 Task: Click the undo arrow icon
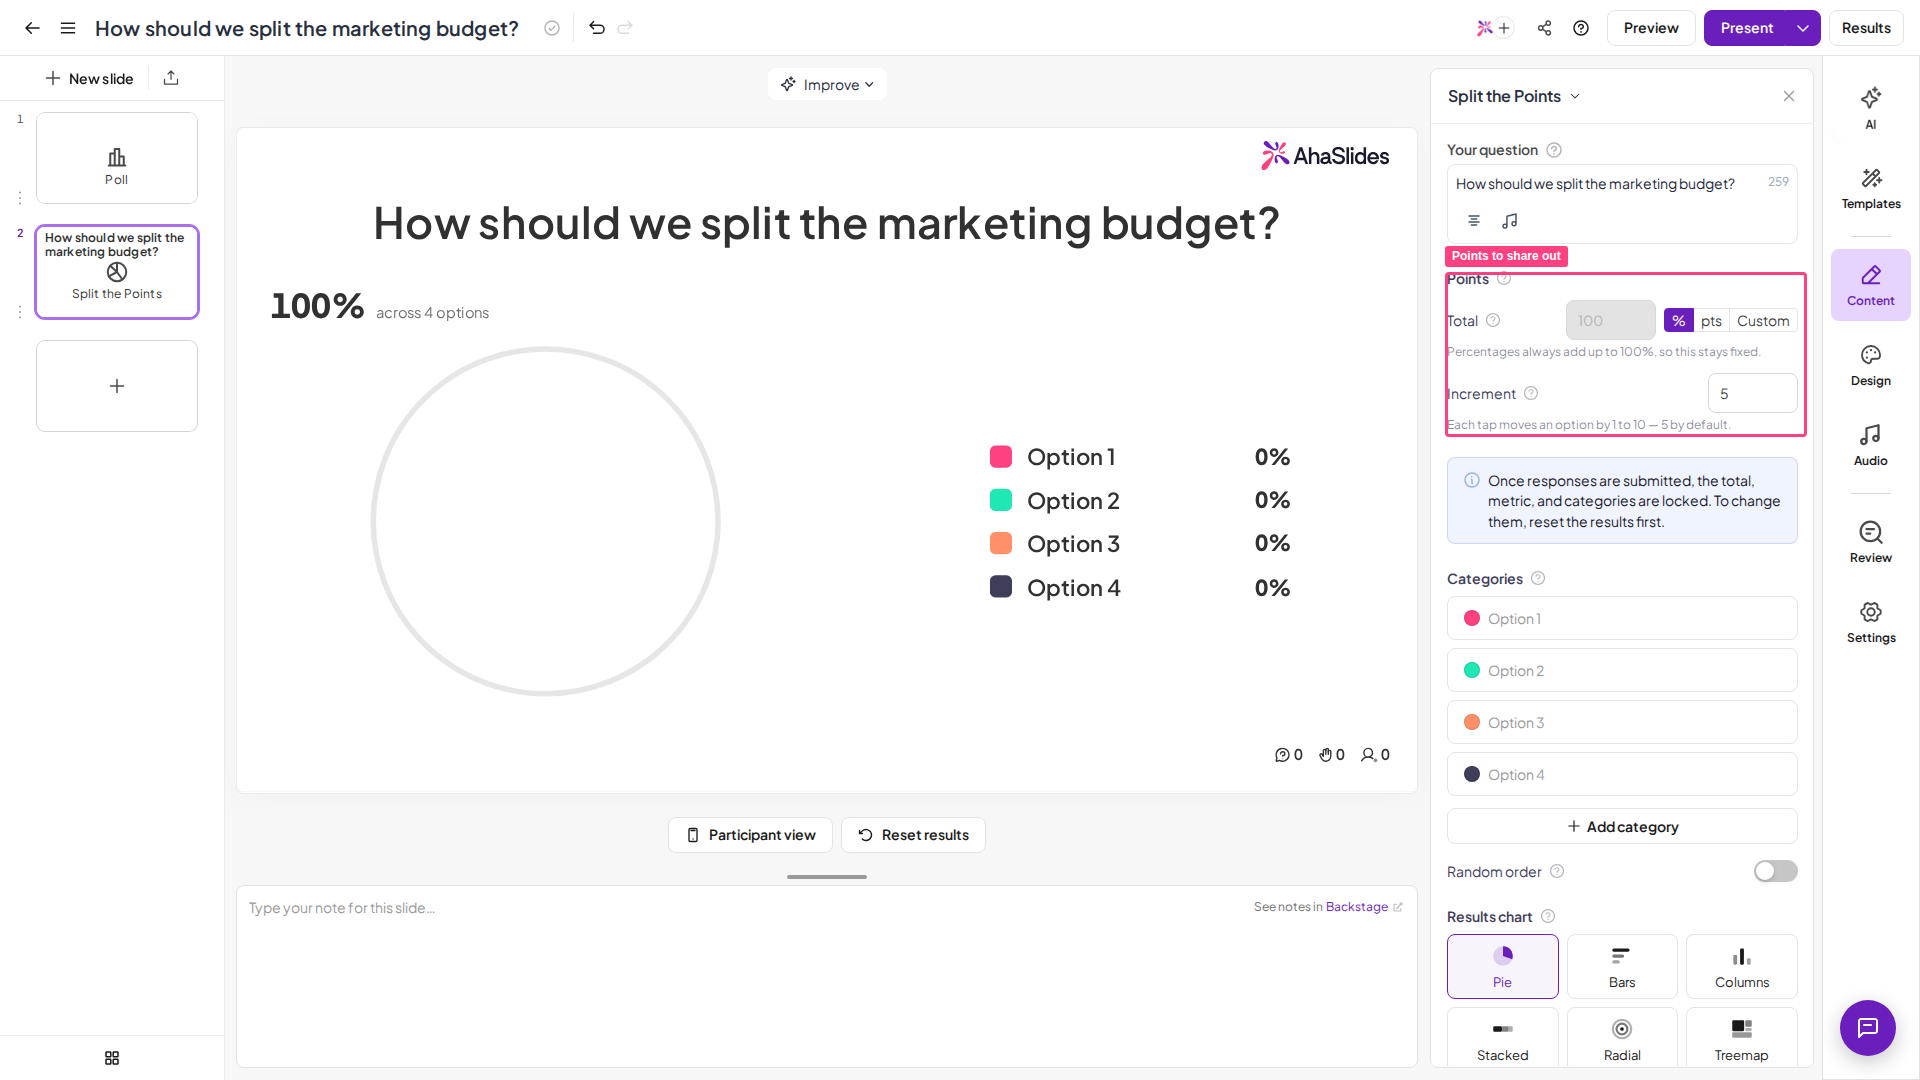click(x=597, y=28)
